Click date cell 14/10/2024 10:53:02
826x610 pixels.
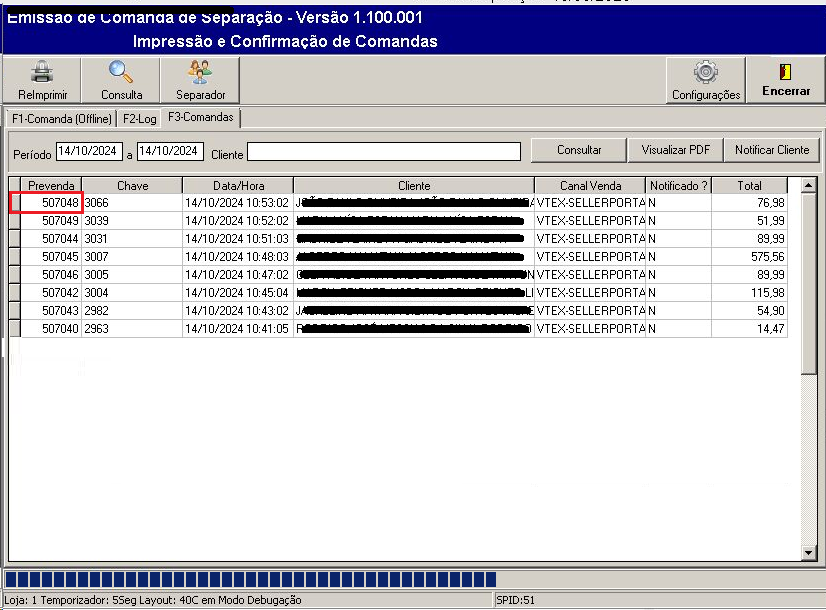(238, 203)
